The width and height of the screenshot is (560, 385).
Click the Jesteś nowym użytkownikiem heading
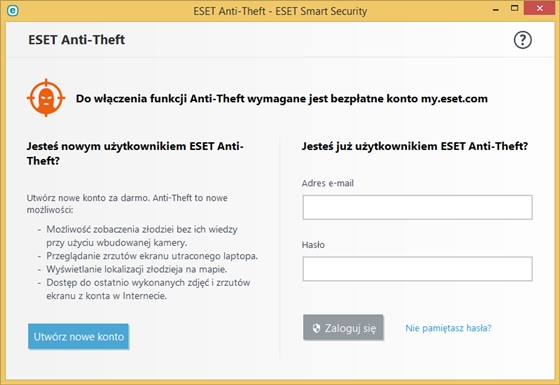click(135, 154)
